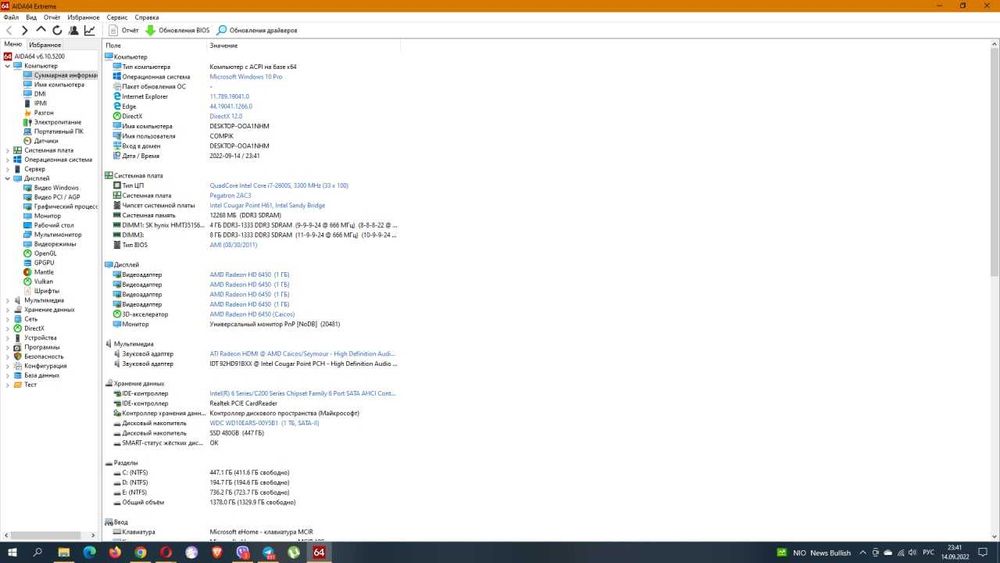Open the user profile toolbar icon

pos(73,30)
